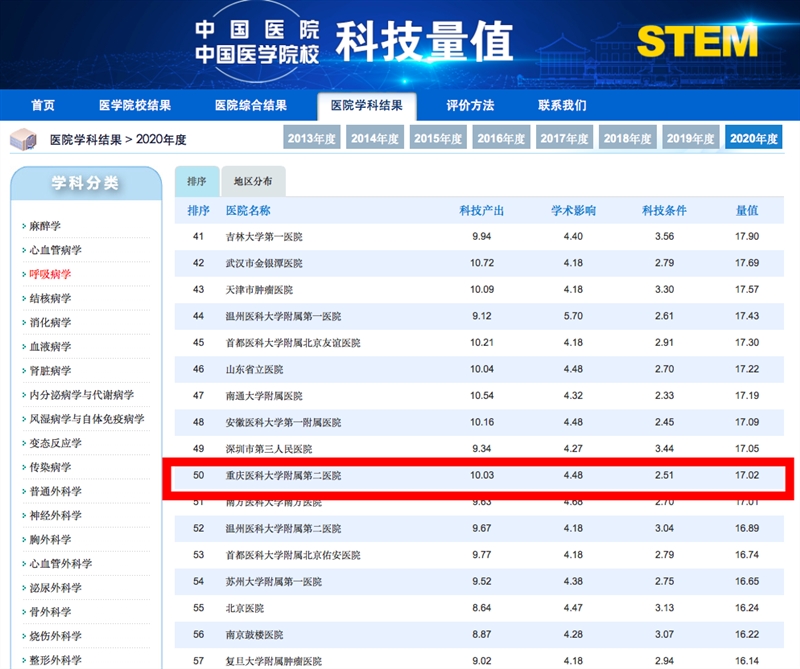
Task: Select the 2013年度 year button
Action: click(x=312, y=139)
